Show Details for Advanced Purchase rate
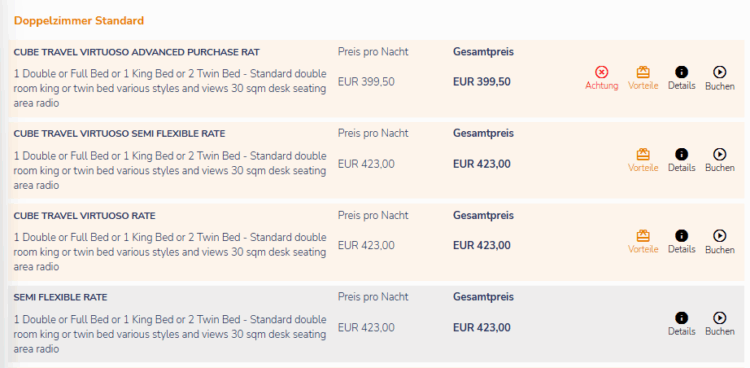 pos(681,78)
